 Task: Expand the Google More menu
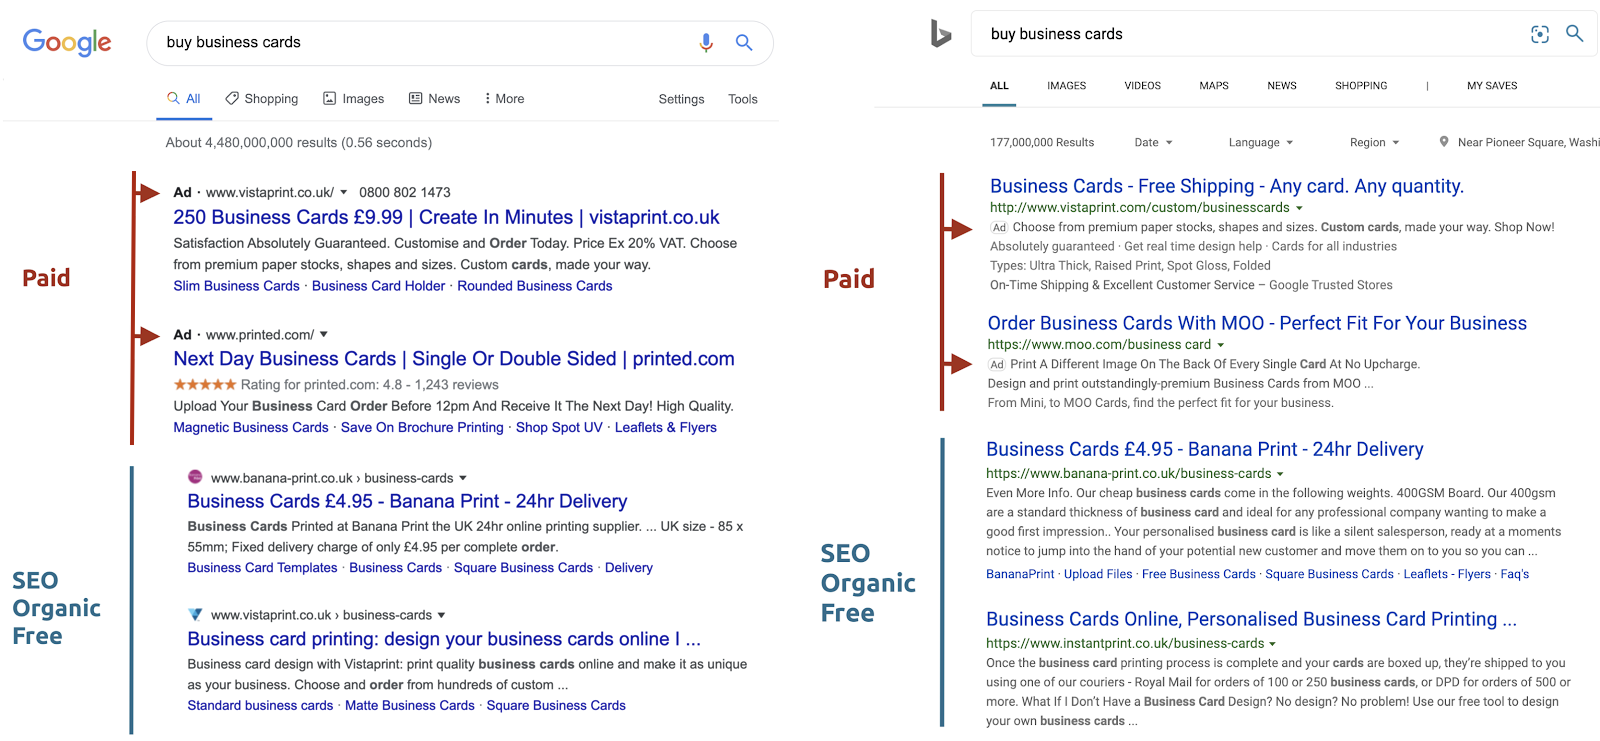pyautogui.click(x=504, y=99)
